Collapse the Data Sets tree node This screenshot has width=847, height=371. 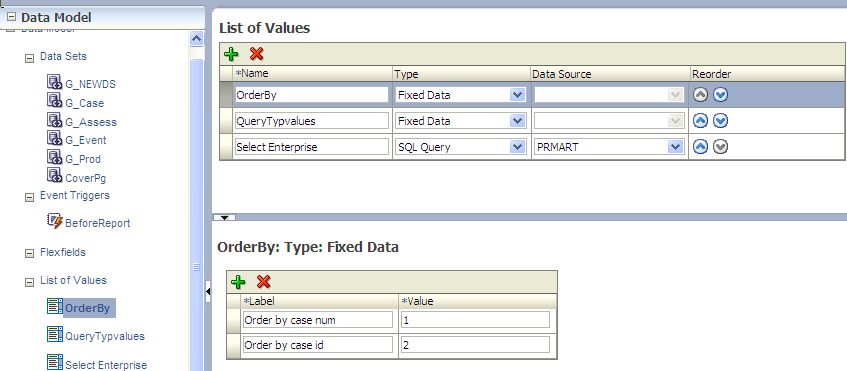(29, 58)
